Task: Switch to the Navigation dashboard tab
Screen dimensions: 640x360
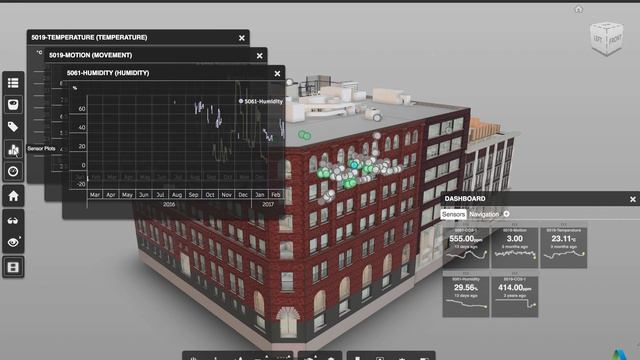Action: (x=484, y=214)
